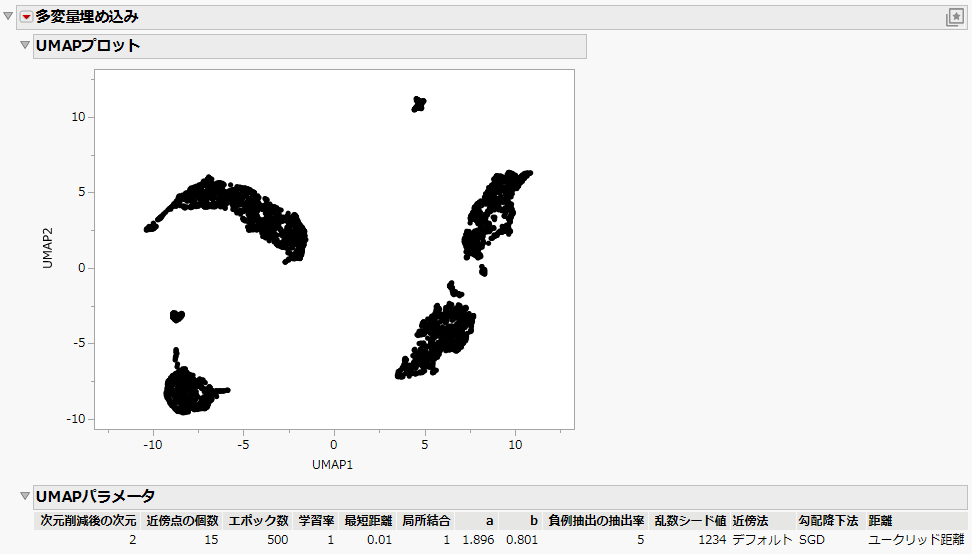972x554 pixels.
Task: Open the 多変量埋め込み red triangle menu
Action: point(26,17)
